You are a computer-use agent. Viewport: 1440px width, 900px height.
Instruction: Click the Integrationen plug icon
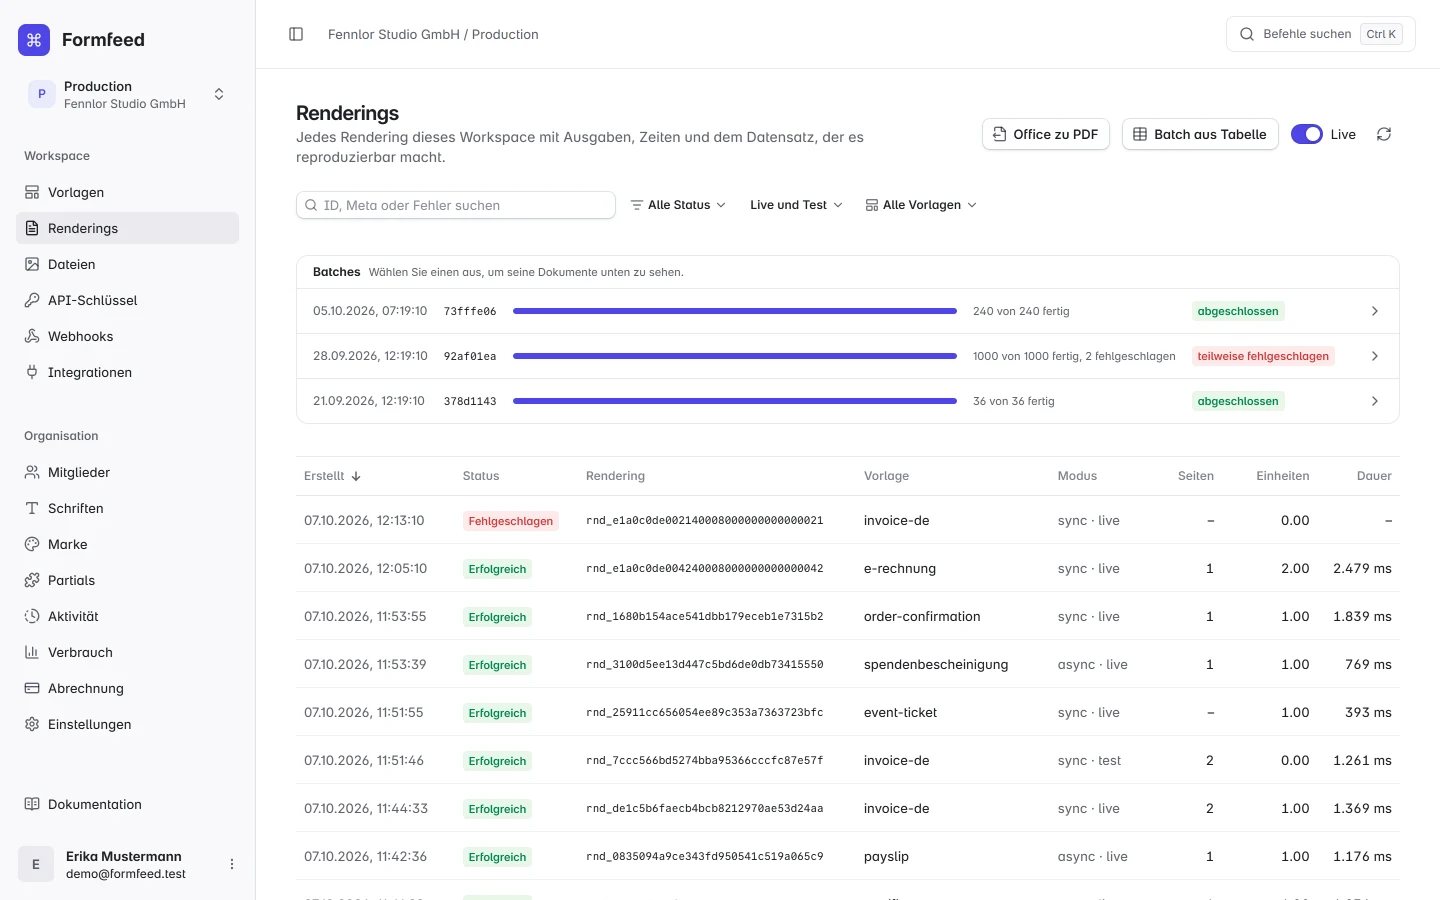click(32, 372)
